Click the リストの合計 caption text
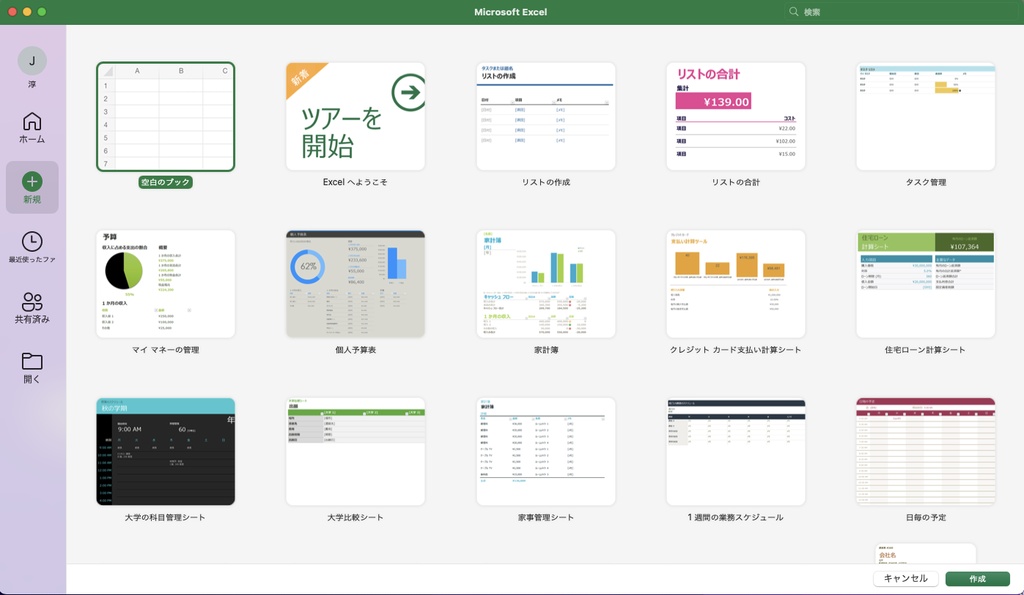The width and height of the screenshot is (1024, 595). coord(736,182)
